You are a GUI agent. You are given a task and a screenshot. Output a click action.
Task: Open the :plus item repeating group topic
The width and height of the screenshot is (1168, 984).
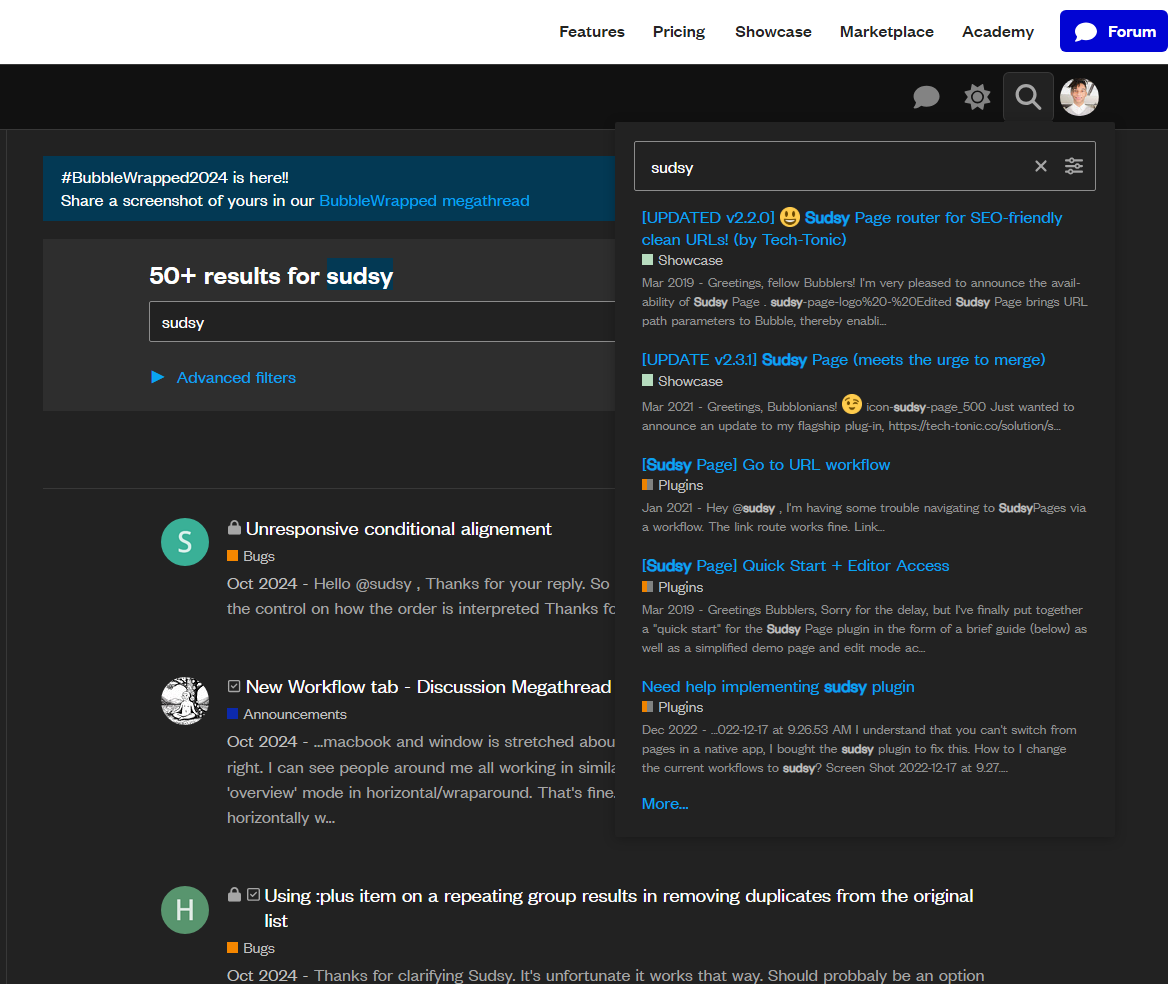(x=618, y=908)
